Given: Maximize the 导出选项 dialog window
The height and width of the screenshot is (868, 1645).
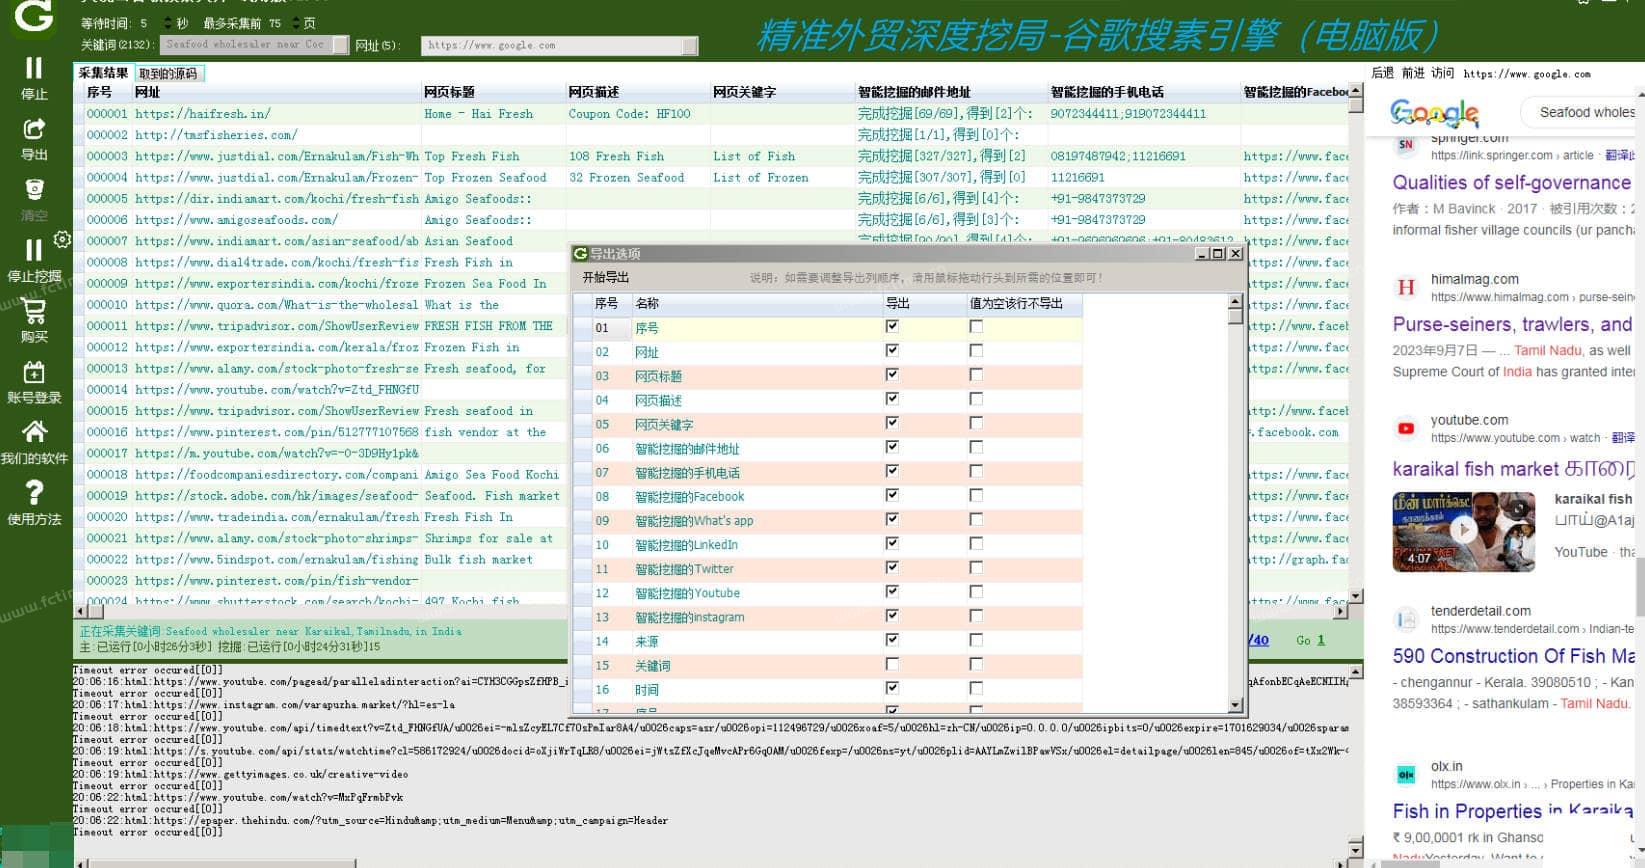Looking at the screenshot, I should [1218, 254].
